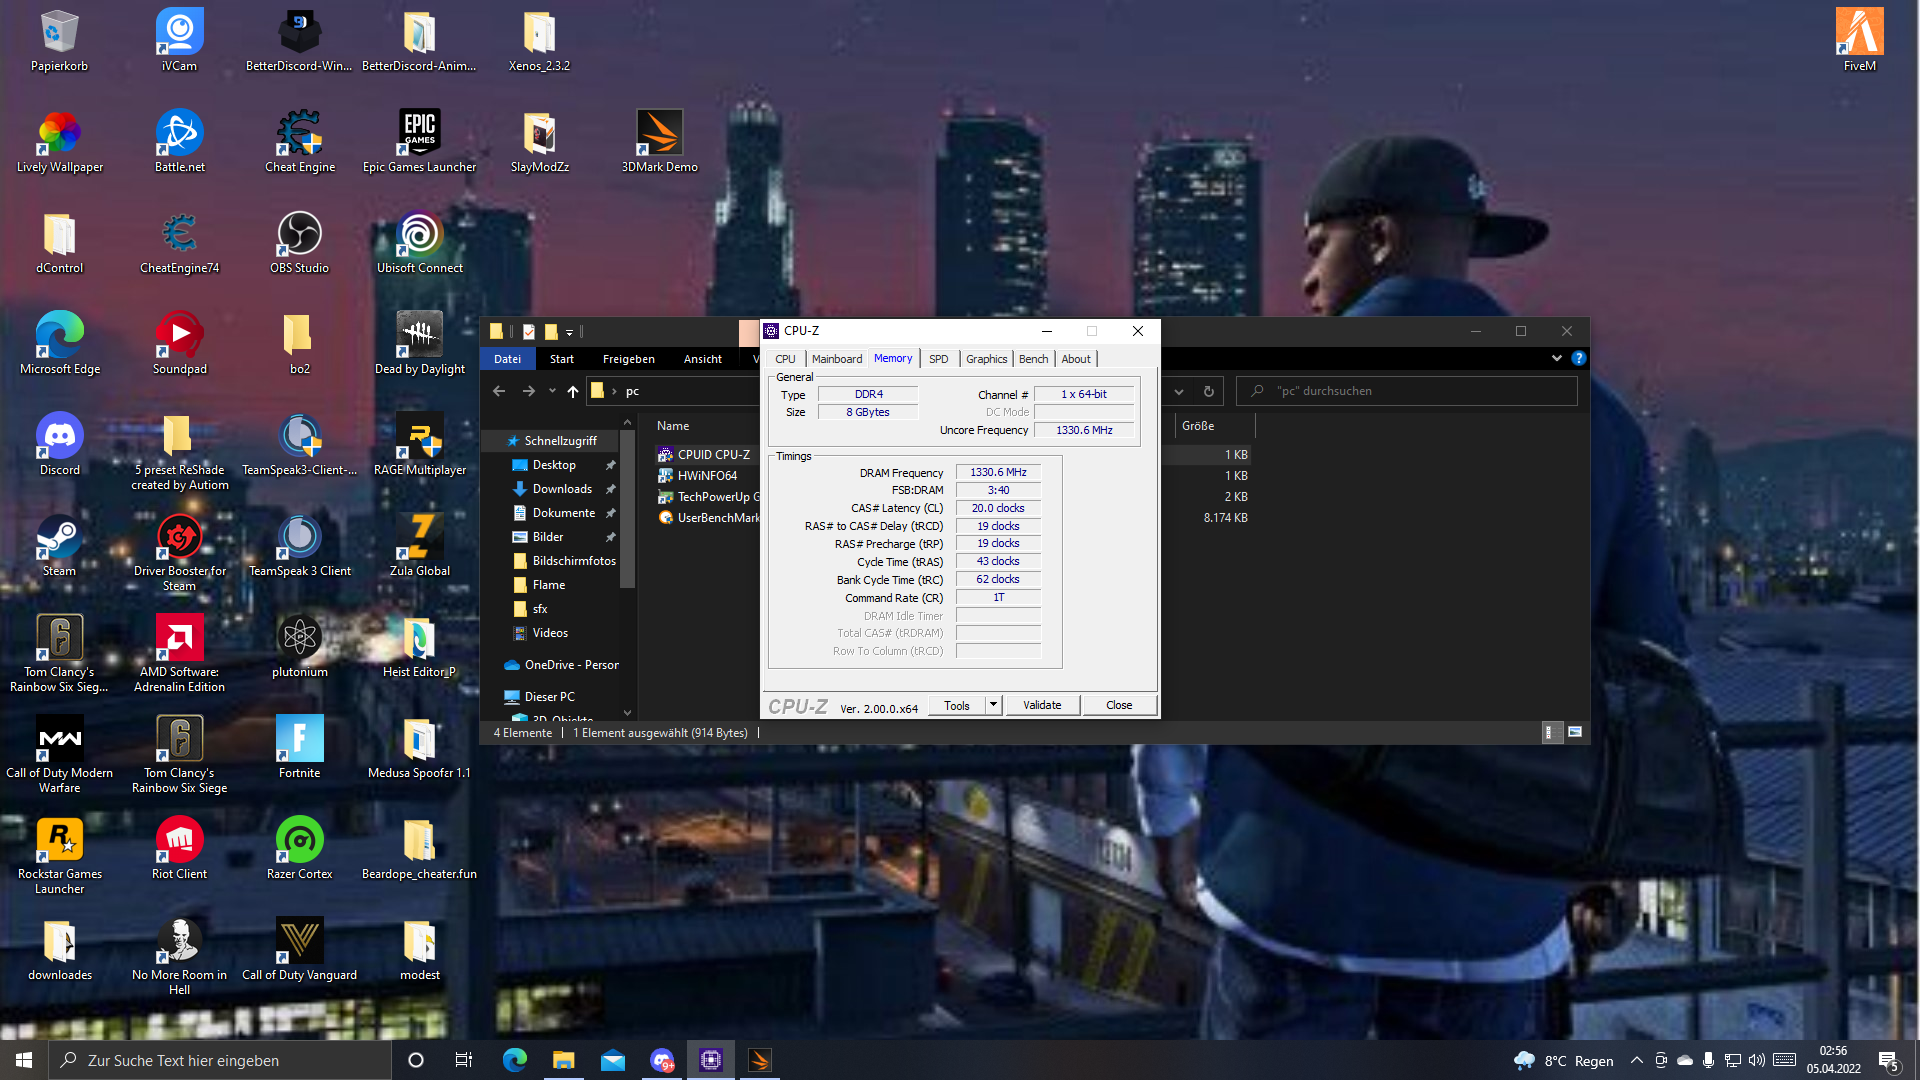Open OBS Studio desktop shortcut
Viewport: 1920px width, 1080px height.
(x=299, y=236)
